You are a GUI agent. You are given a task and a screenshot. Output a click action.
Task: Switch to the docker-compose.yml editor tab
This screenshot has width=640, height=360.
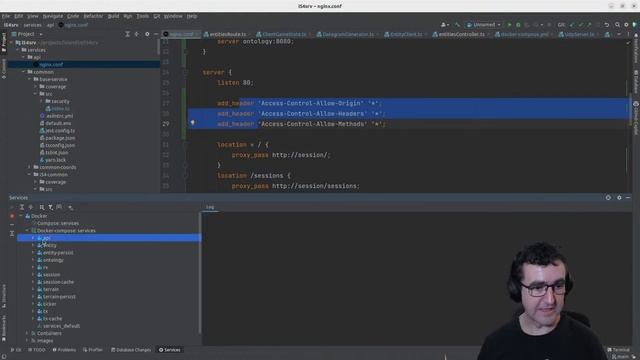tap(522, 34)
